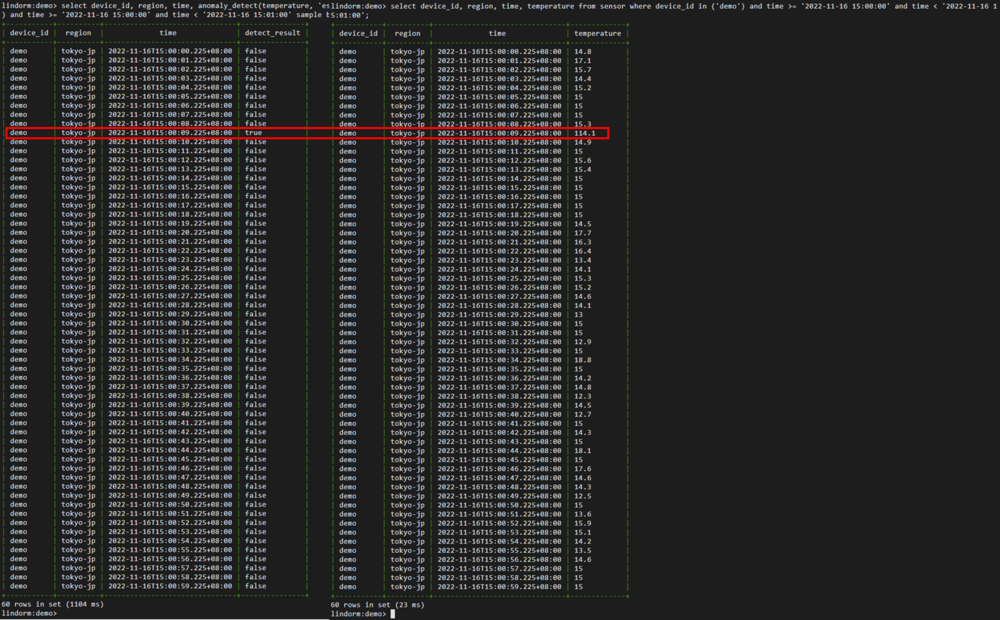
Task: Click the left pane's bottom lindorm:demo prompt
Action: (x=29, y=613)
